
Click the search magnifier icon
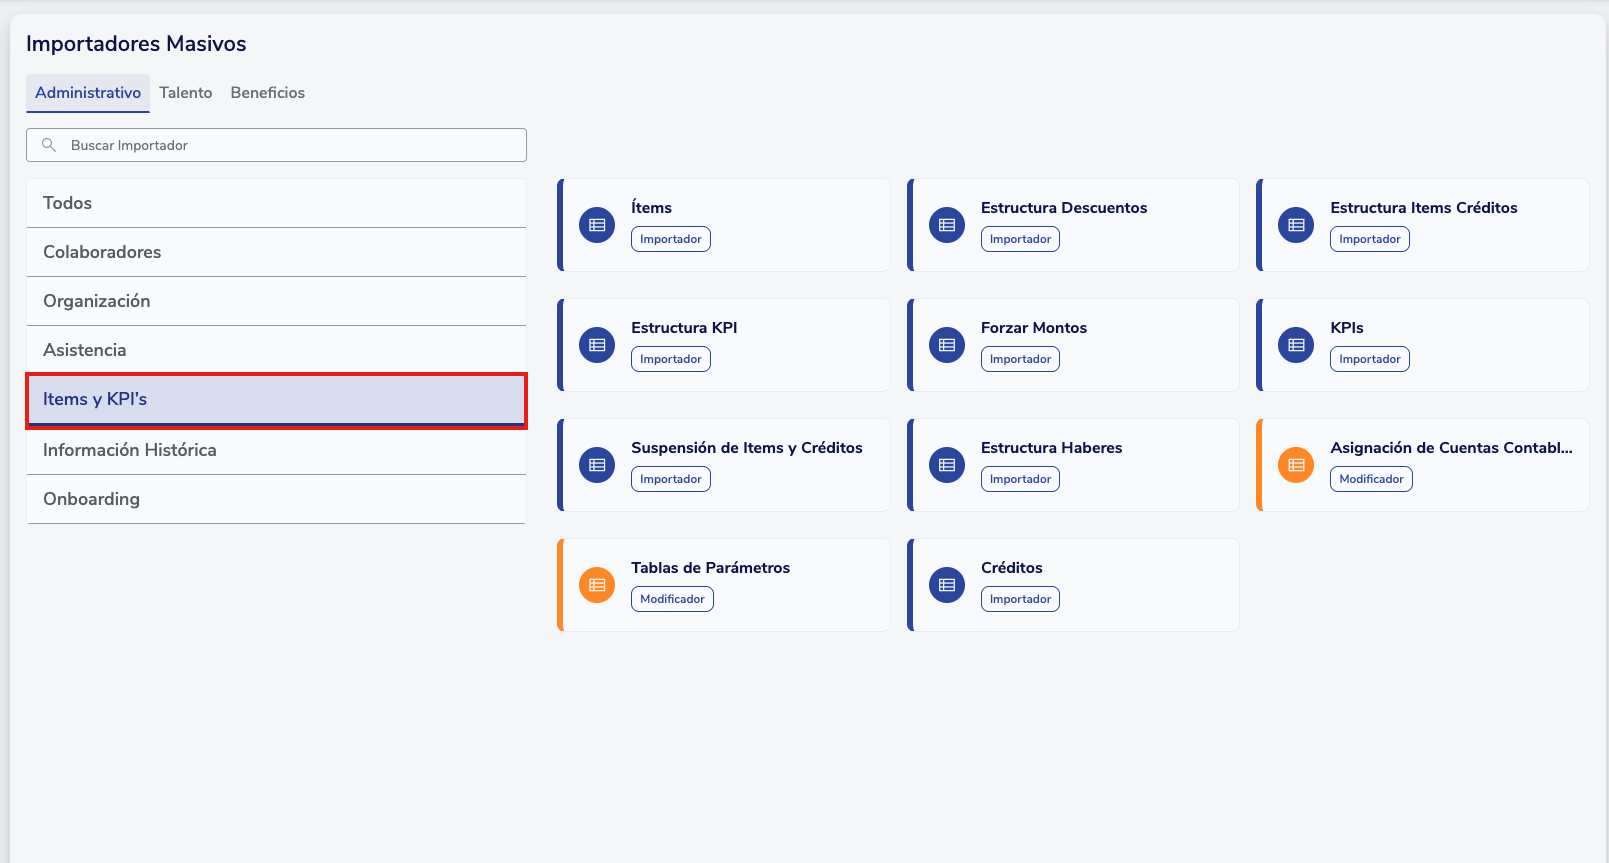tap(48, 145)
